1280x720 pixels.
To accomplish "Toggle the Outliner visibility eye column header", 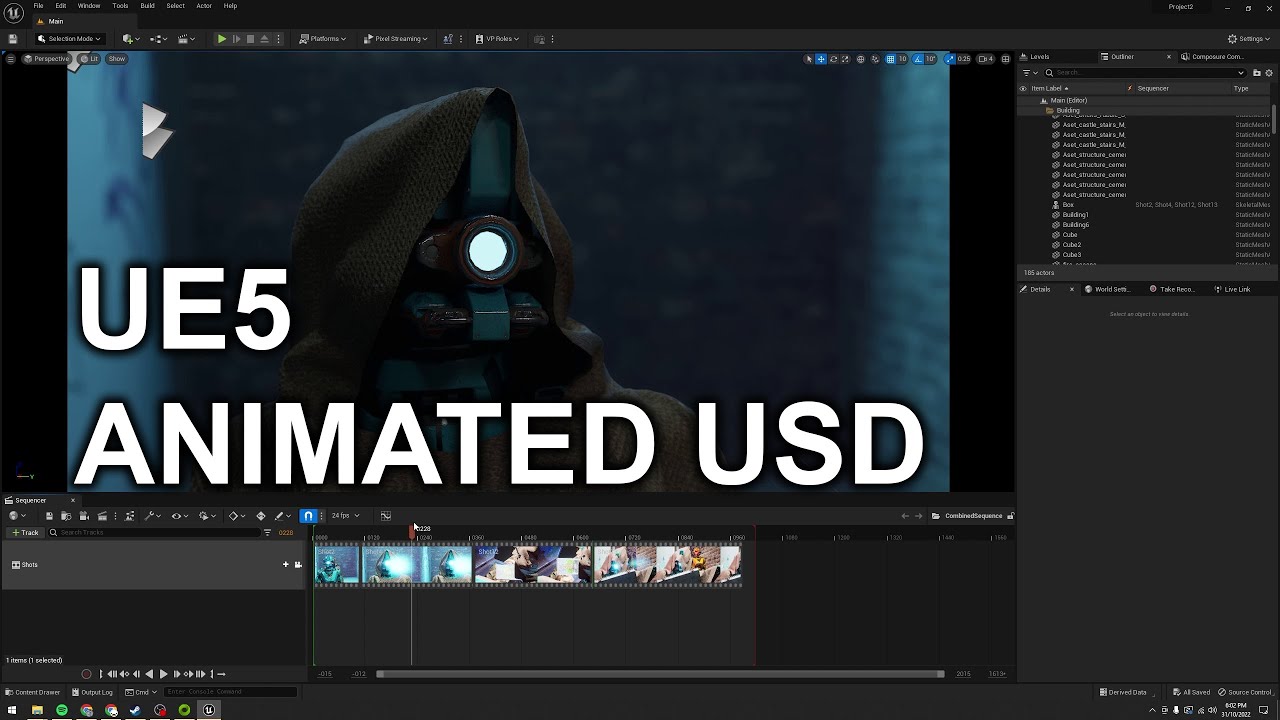I will pos(1023,88).
